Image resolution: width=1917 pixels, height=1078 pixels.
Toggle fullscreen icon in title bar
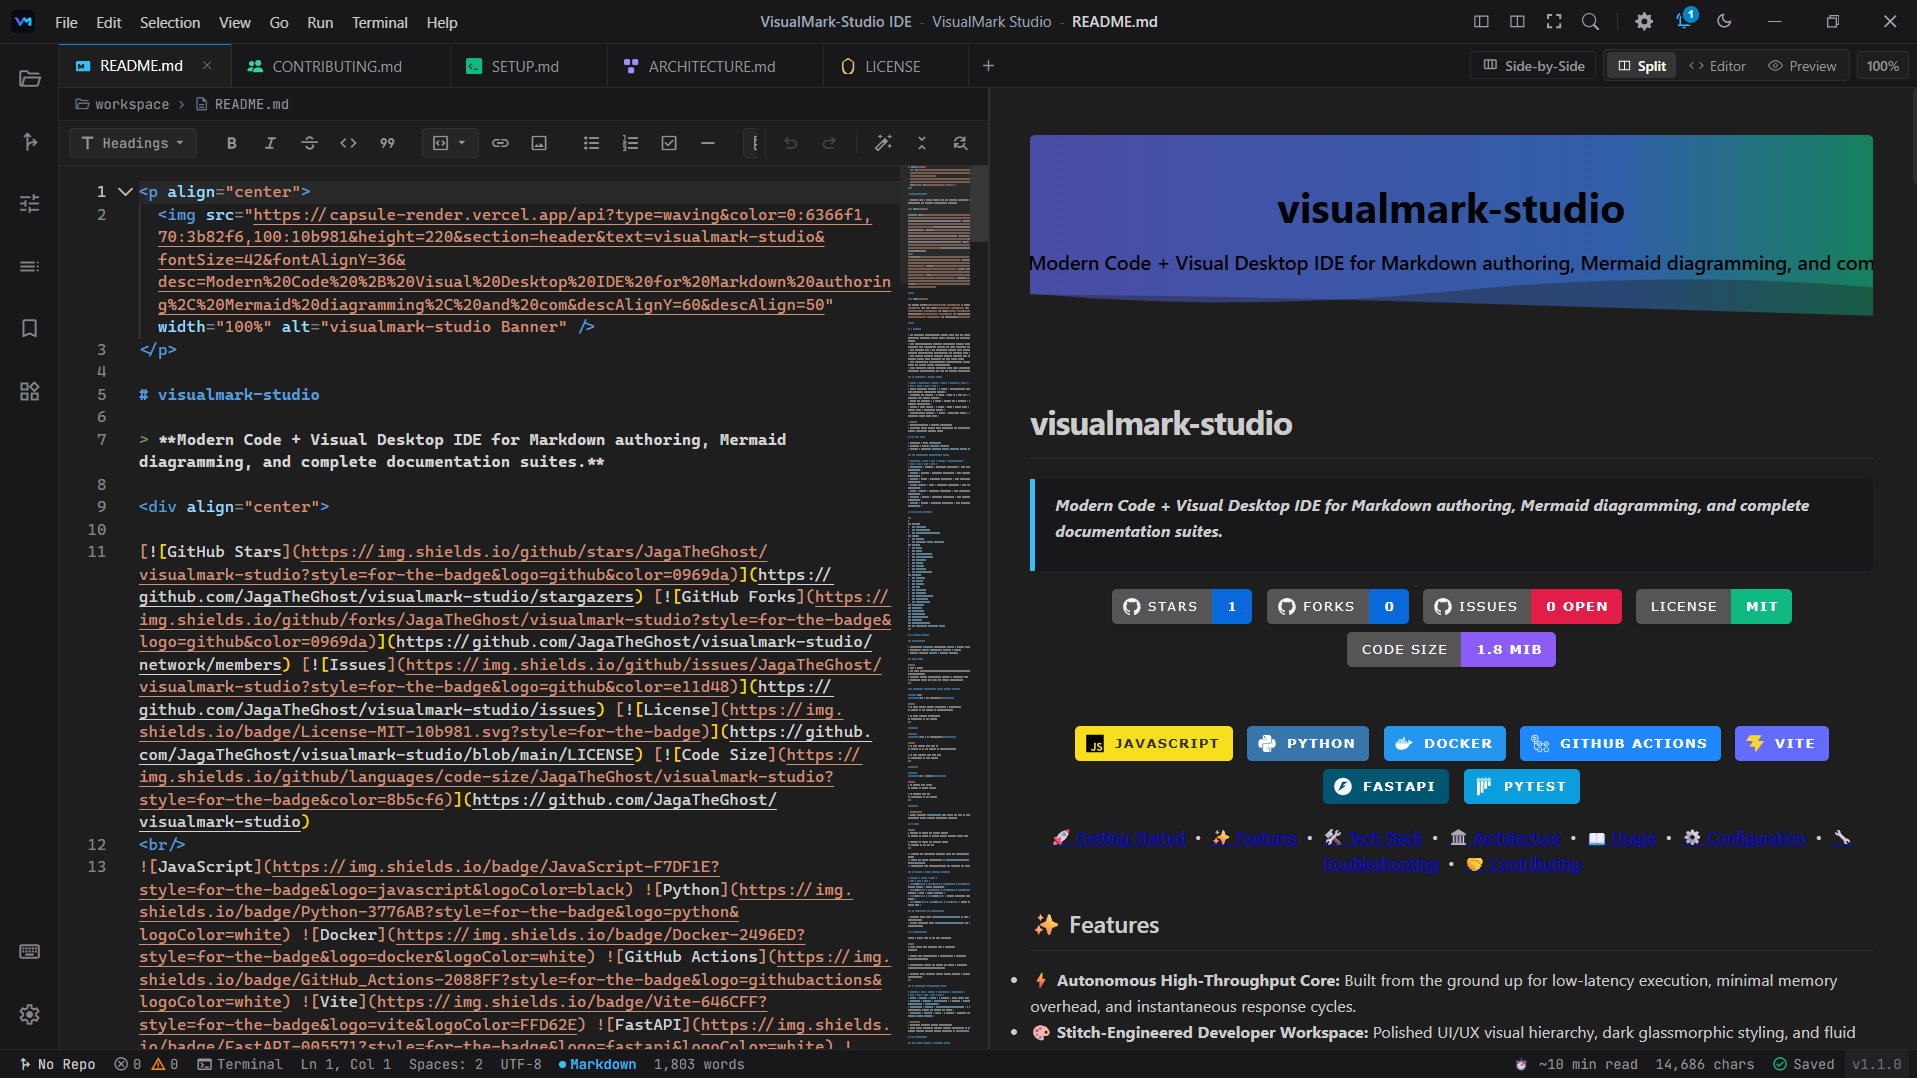(1554, 21)
